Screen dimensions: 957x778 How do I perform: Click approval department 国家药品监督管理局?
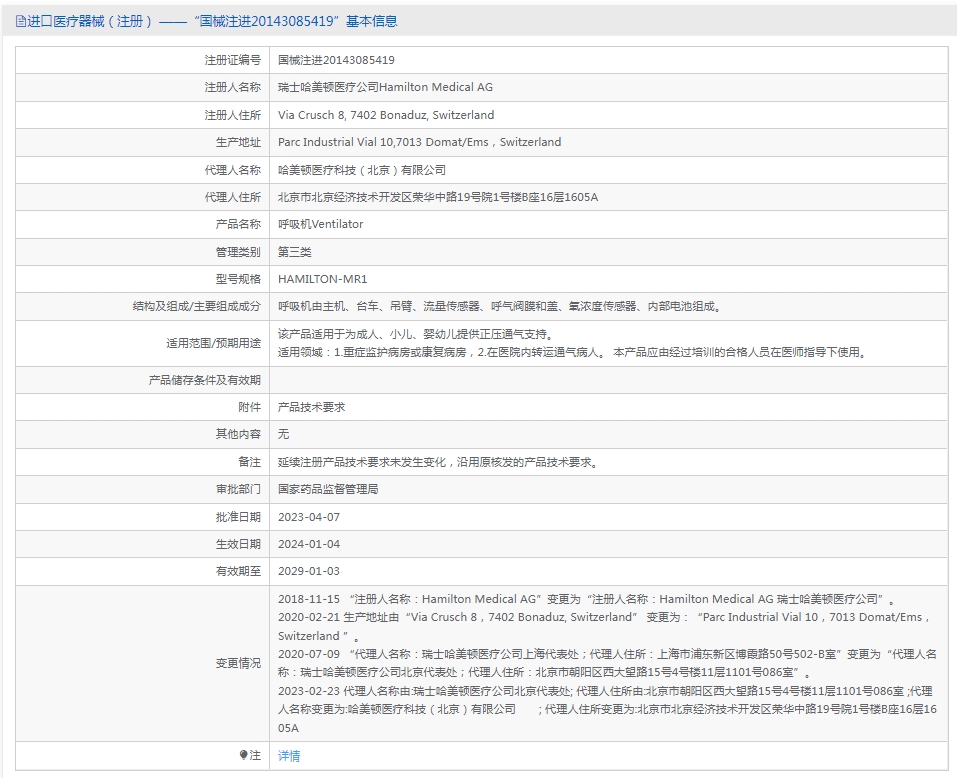328,489
